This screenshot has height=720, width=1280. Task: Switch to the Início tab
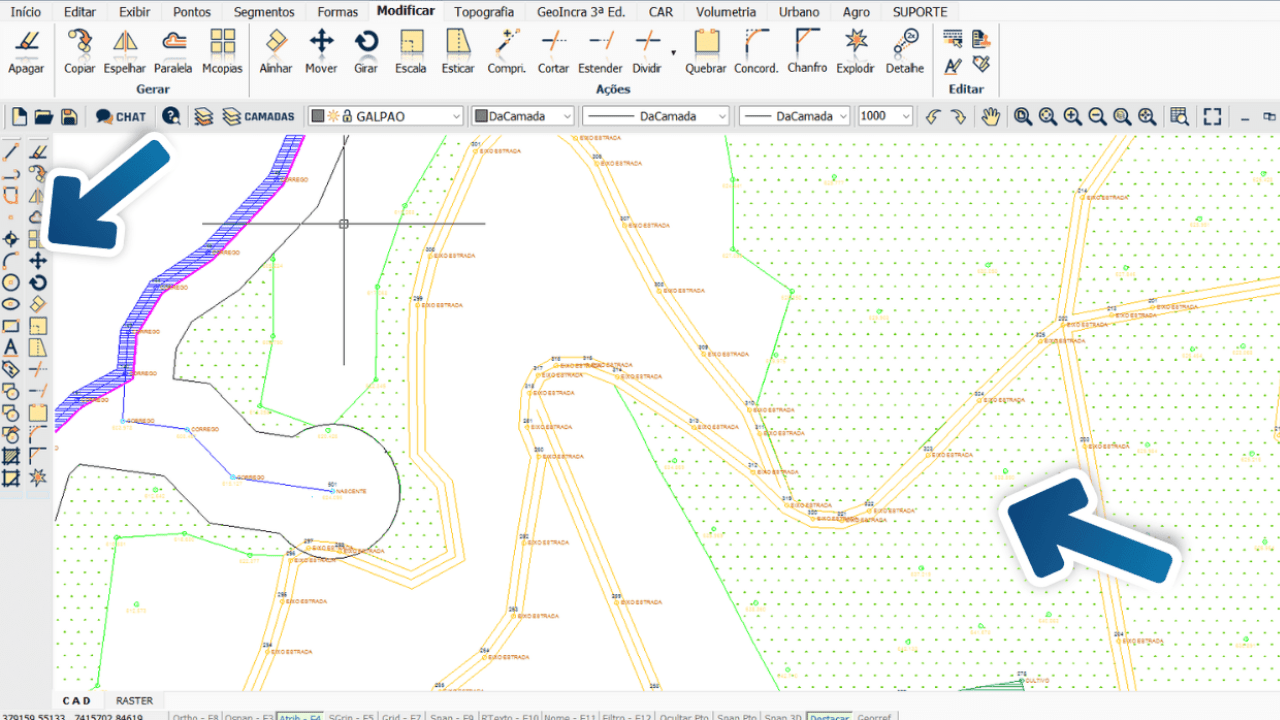(26, 12)
